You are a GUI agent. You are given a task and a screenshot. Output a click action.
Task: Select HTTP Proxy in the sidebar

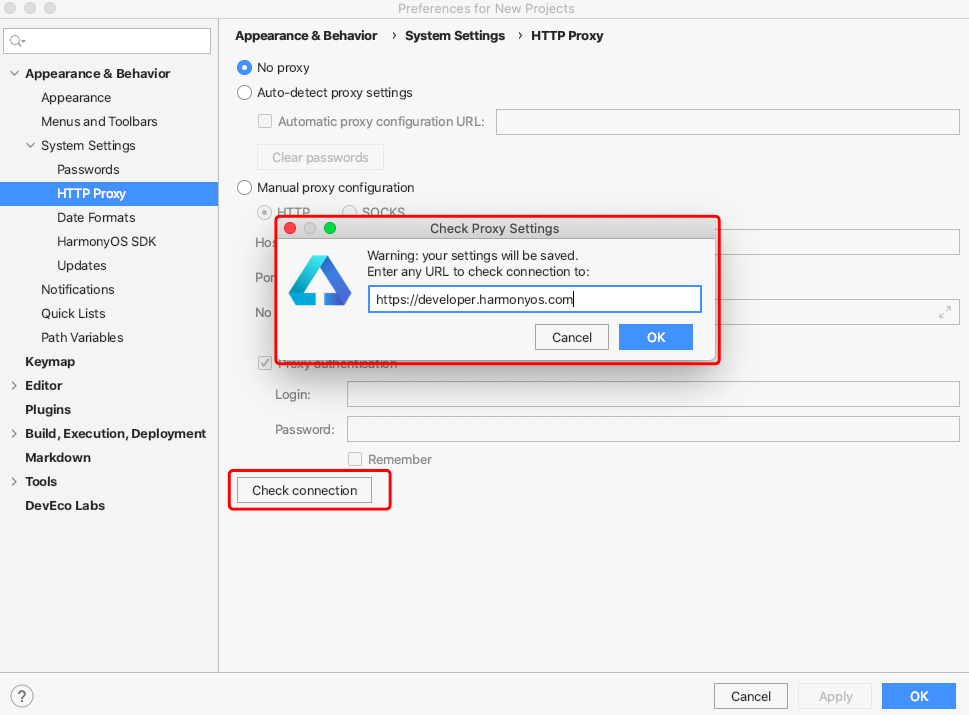click(x=109, y=193)
